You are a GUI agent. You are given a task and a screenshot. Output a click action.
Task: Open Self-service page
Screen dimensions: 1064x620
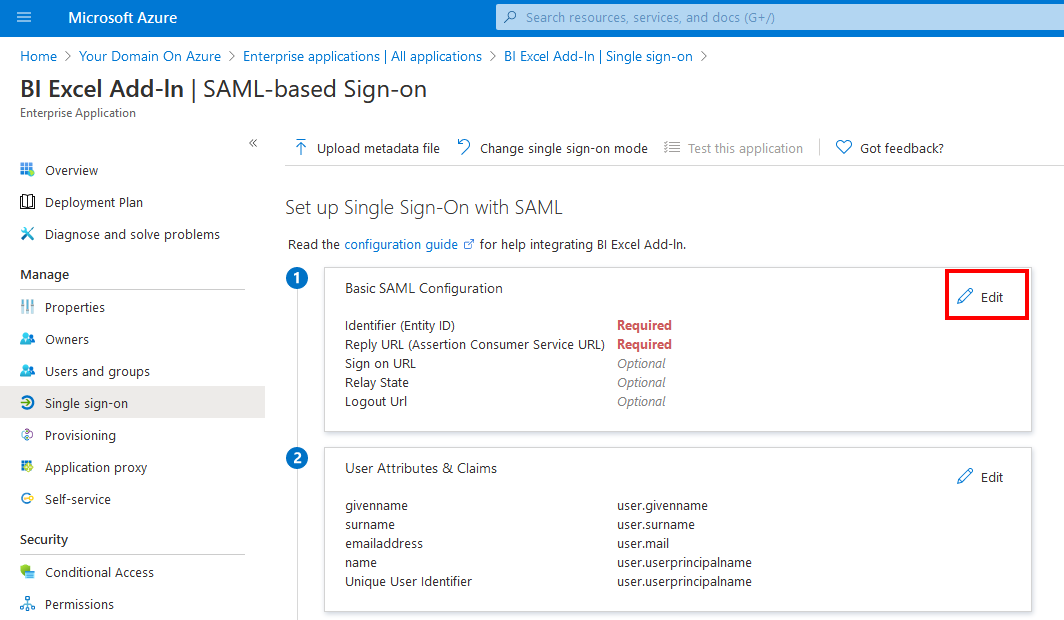(x=77, y=499)
